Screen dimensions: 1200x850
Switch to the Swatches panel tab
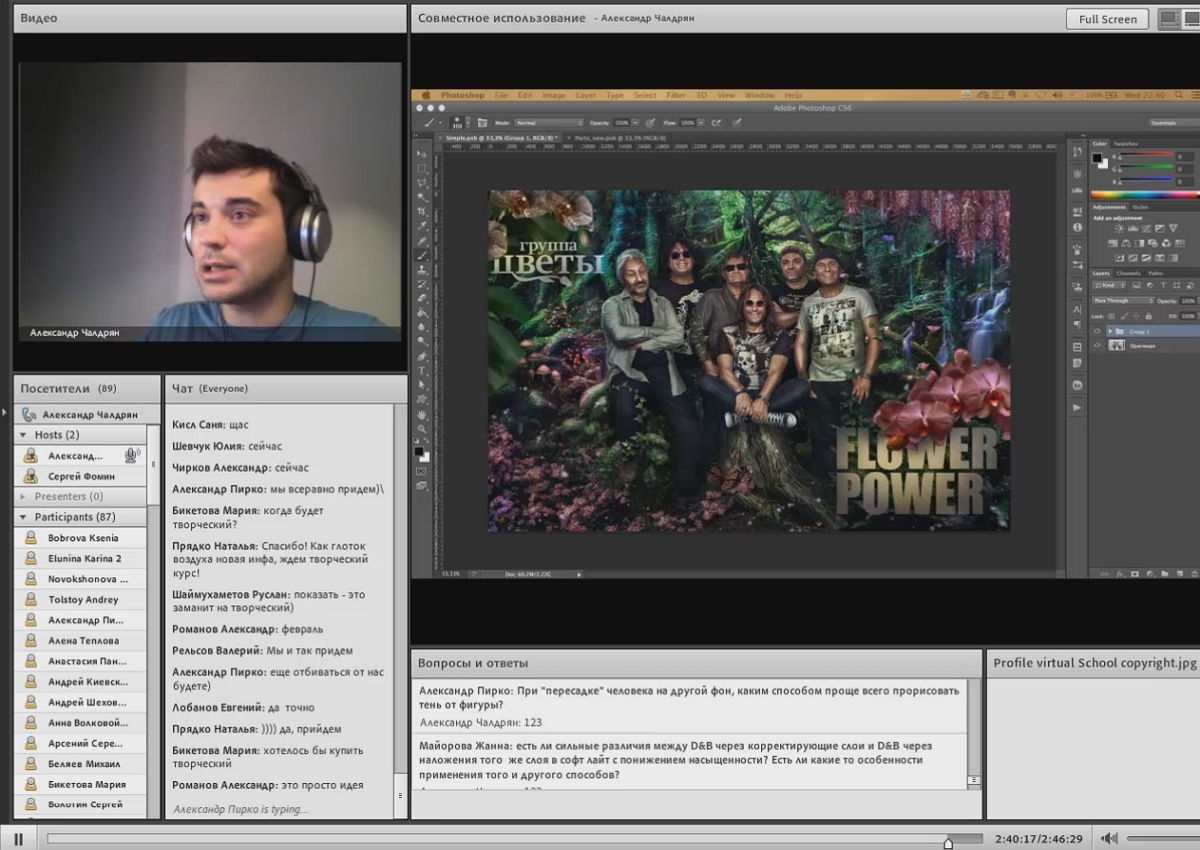[x=1126, y=144]
